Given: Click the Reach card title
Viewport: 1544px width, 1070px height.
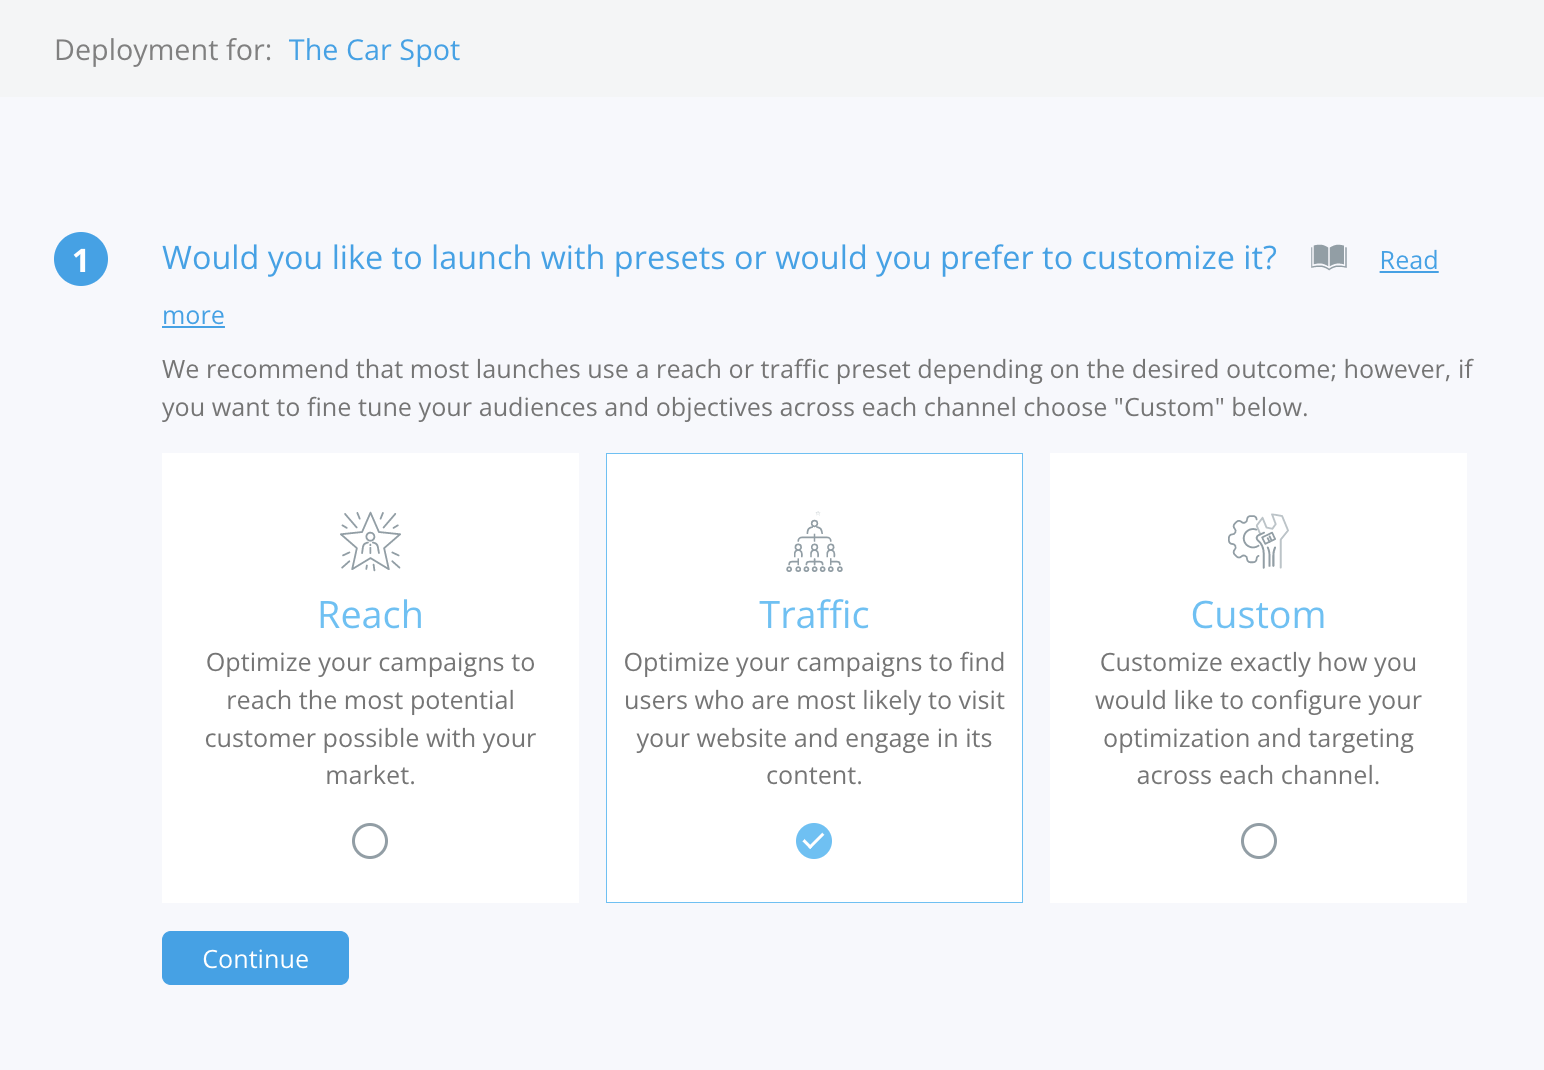Looking at the screenshot, I should click(370, 615).
